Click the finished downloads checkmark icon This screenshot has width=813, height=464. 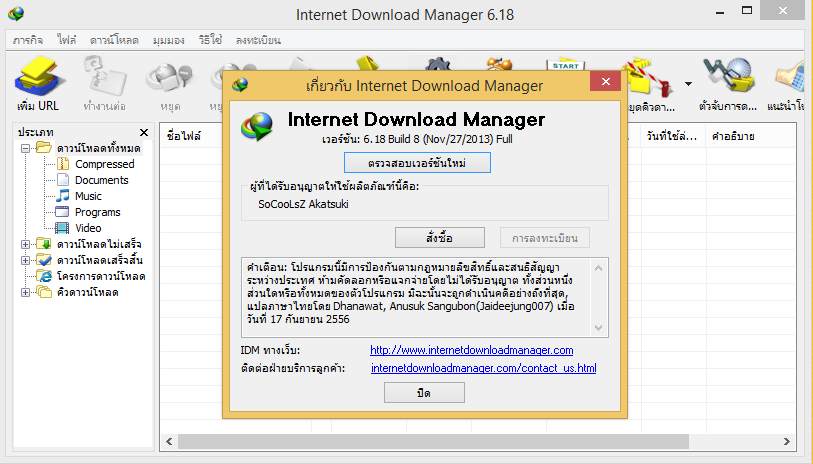tap(44, 260)
